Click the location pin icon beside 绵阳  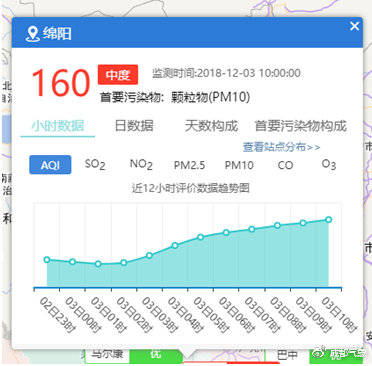coord(32,34)
